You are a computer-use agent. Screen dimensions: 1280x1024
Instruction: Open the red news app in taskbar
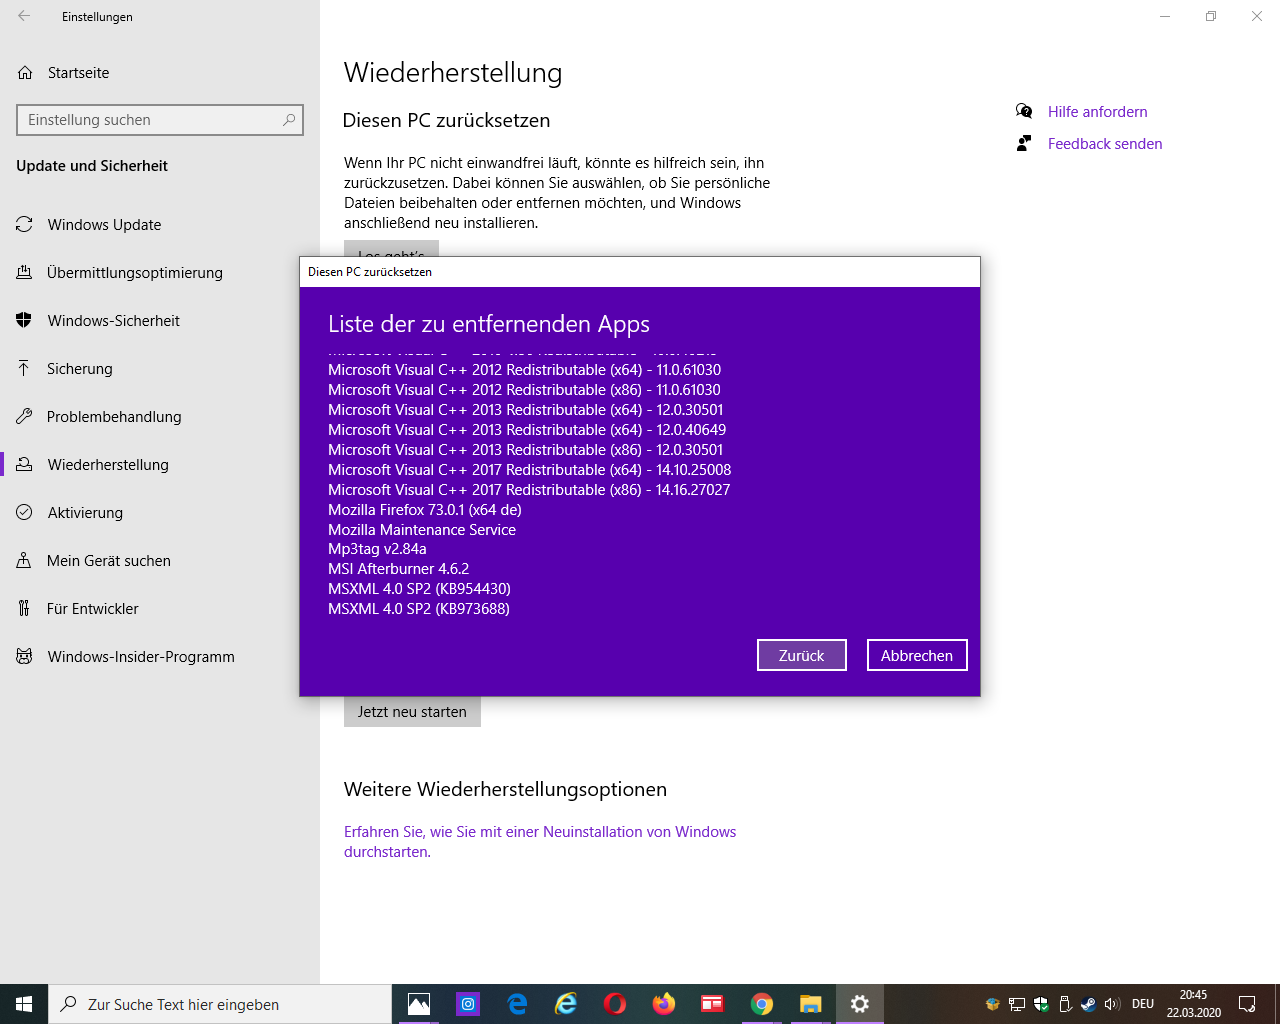(713, 1004)
